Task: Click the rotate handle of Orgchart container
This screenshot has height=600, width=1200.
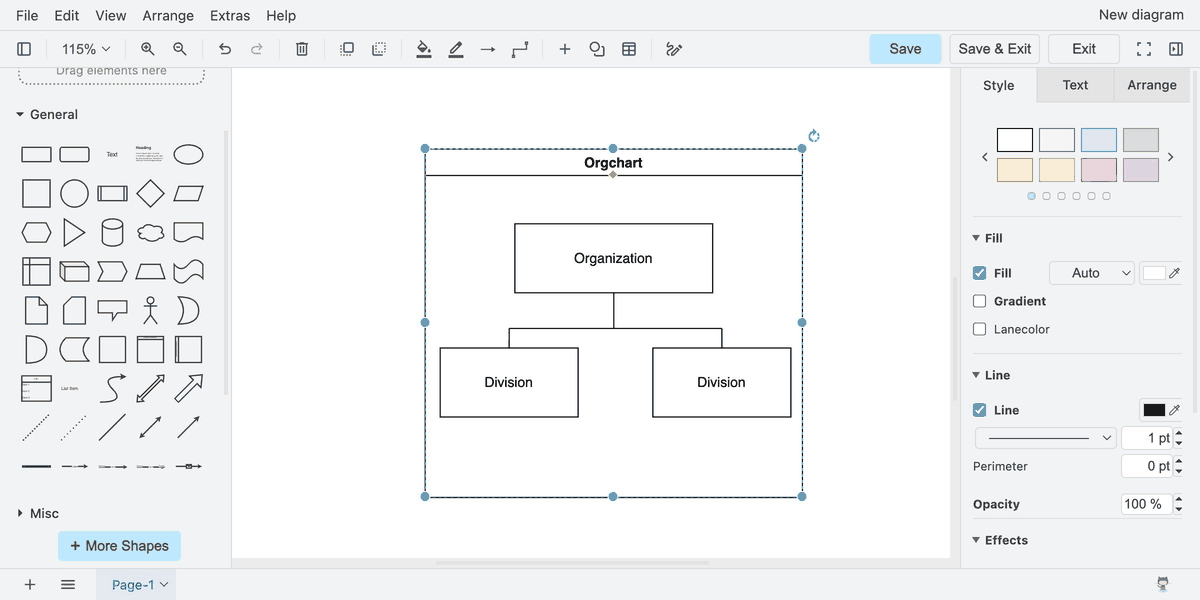Action: pyautogui.click(x=814, y=136)
